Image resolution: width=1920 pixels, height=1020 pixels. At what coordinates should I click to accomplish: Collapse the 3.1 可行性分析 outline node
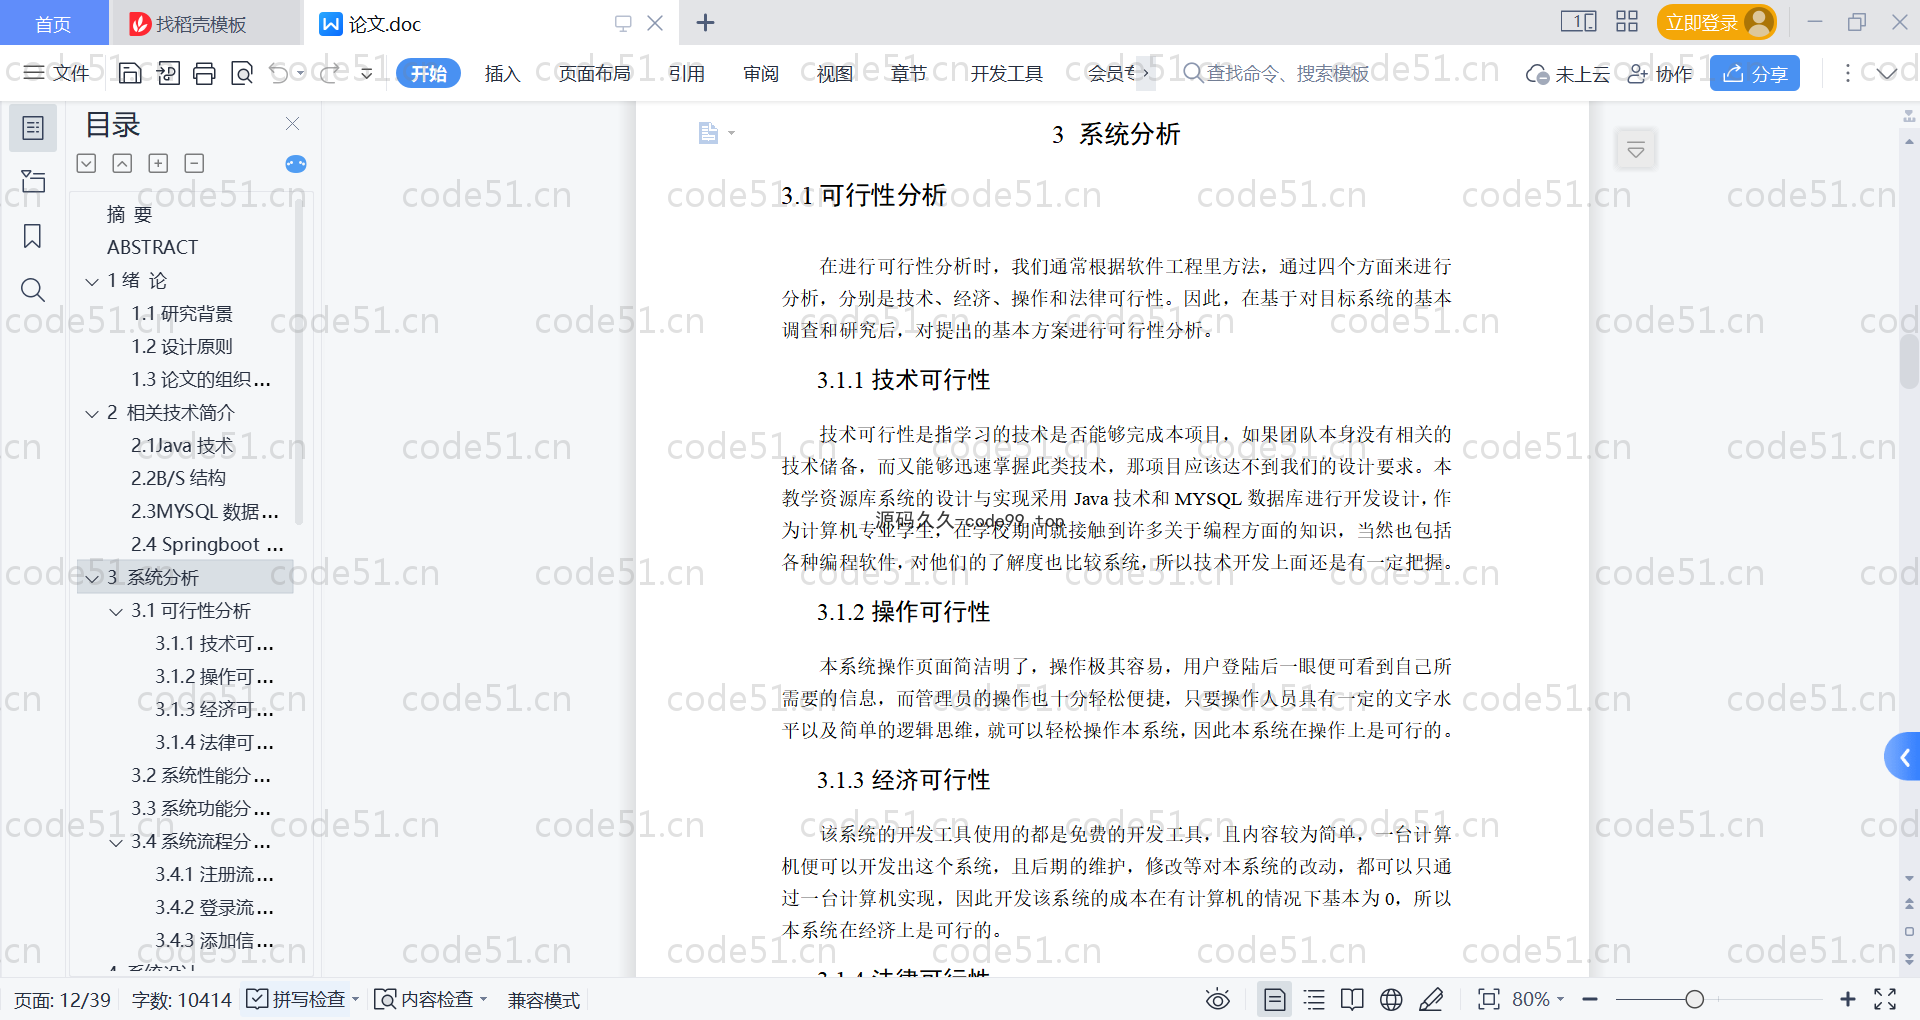tap(116, 612)
